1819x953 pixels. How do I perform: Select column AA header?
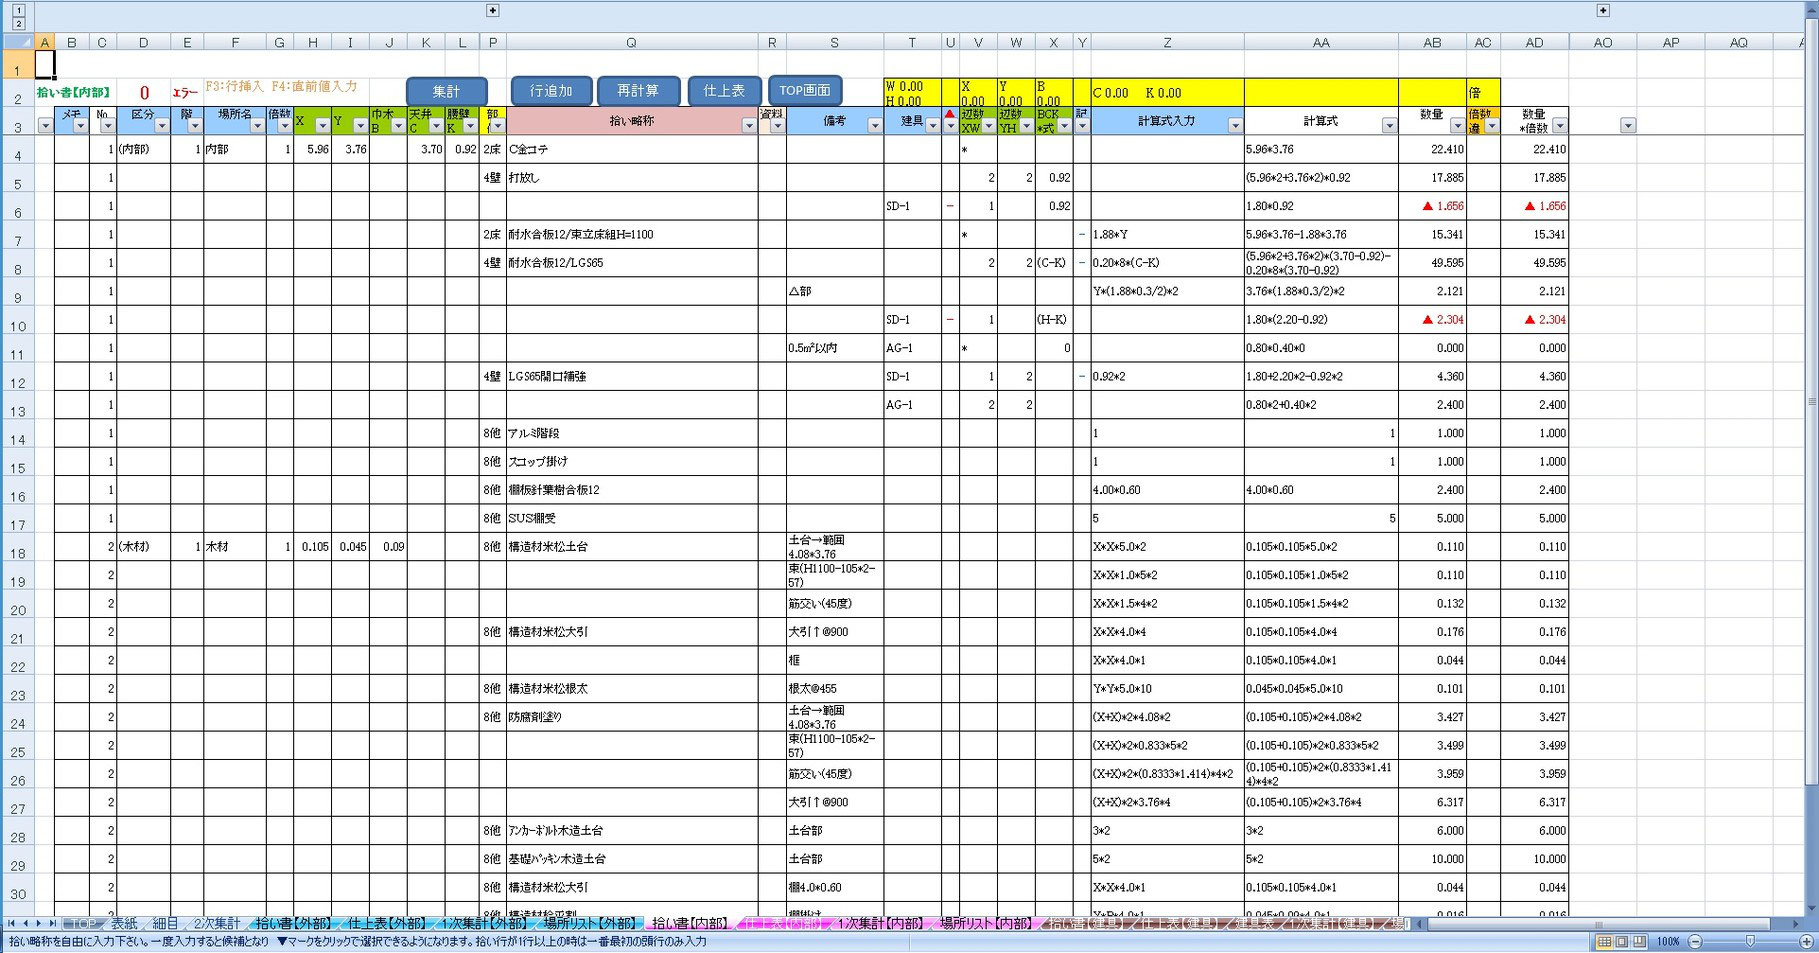1321,42
